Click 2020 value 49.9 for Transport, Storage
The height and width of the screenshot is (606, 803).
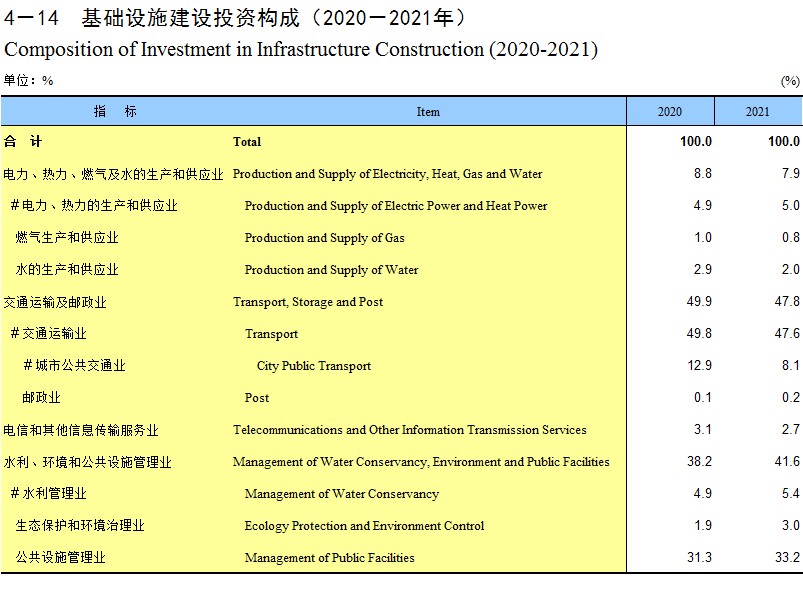[x=699, y=301]
